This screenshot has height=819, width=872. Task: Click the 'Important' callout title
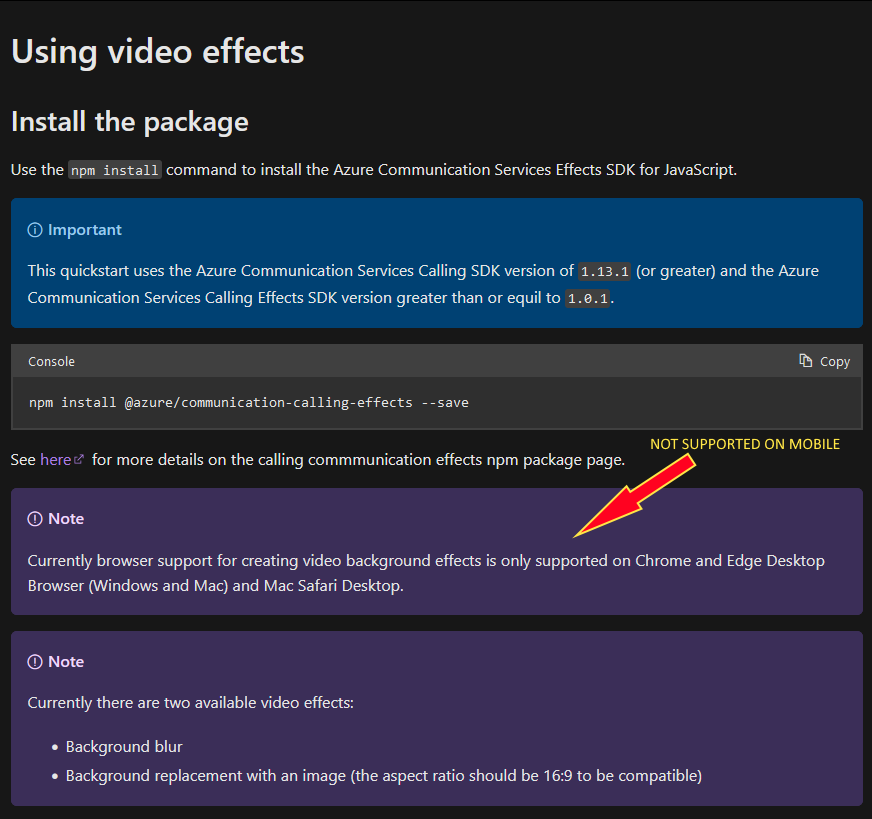85,230
